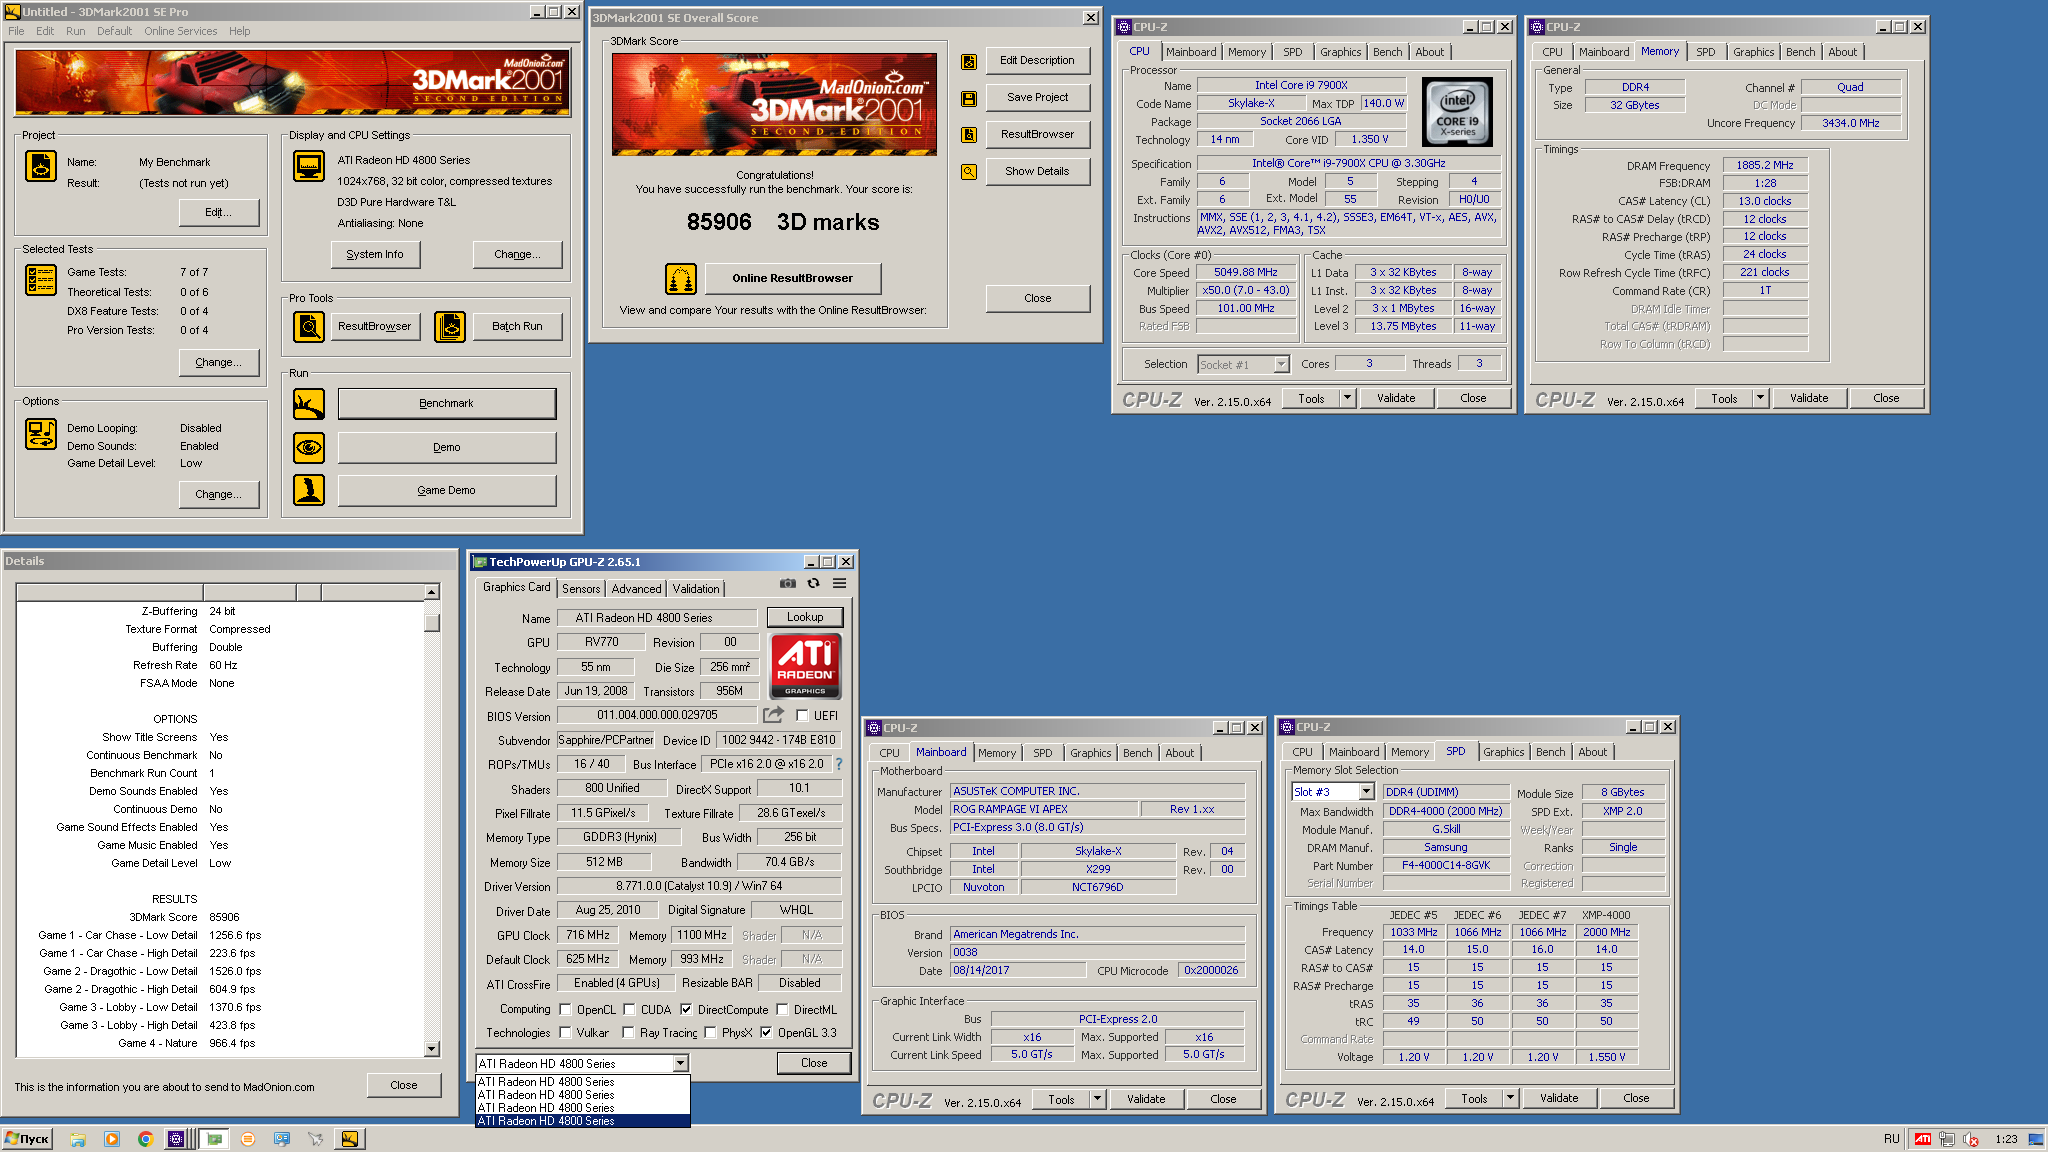Open the file explorer taskbar icon
Screen dimensions: 2048x1152
78,1139
